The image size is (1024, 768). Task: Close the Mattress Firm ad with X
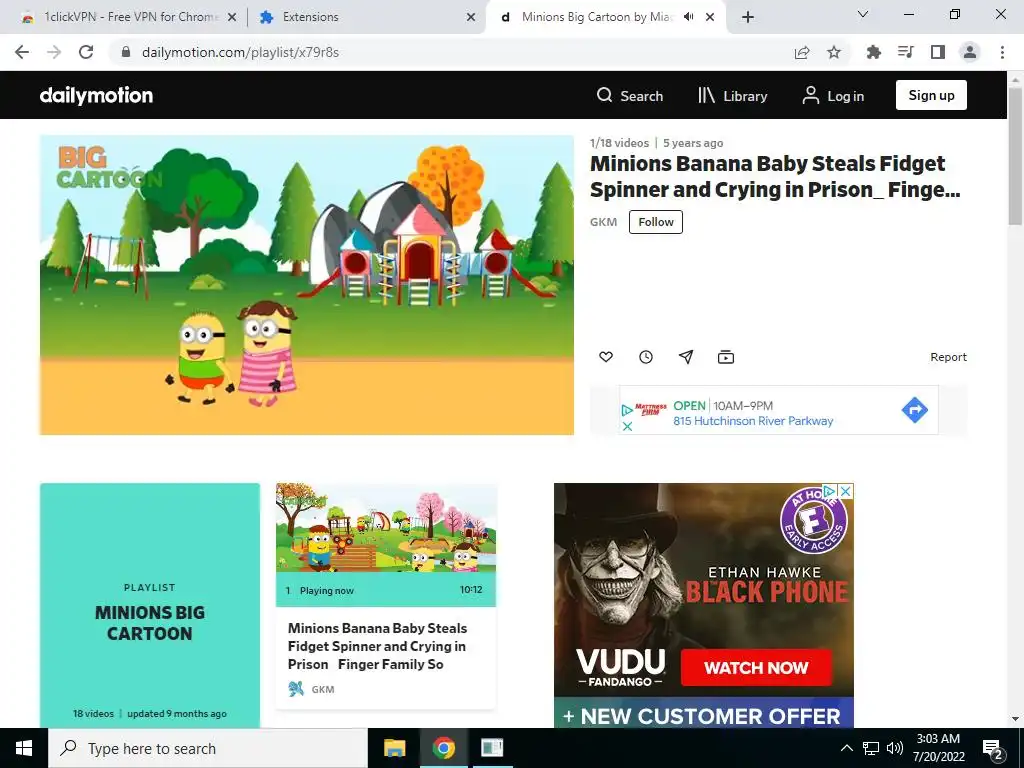coord(627,426)
